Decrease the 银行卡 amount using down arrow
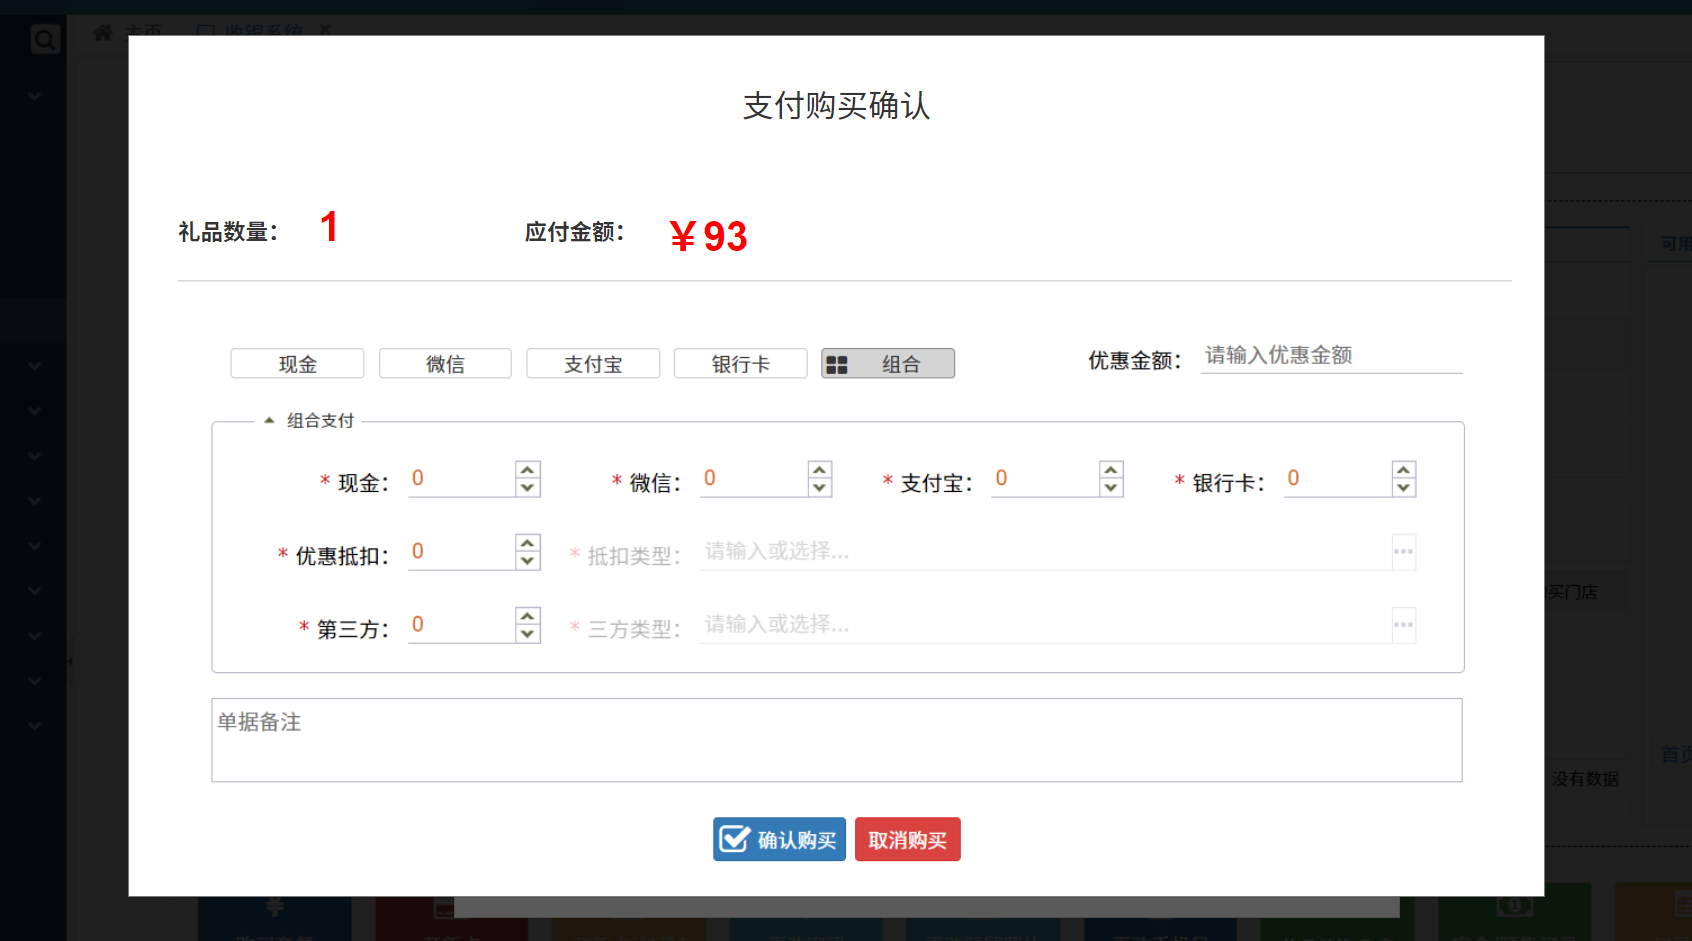 pyautogui.click(x=1403, y=488)
